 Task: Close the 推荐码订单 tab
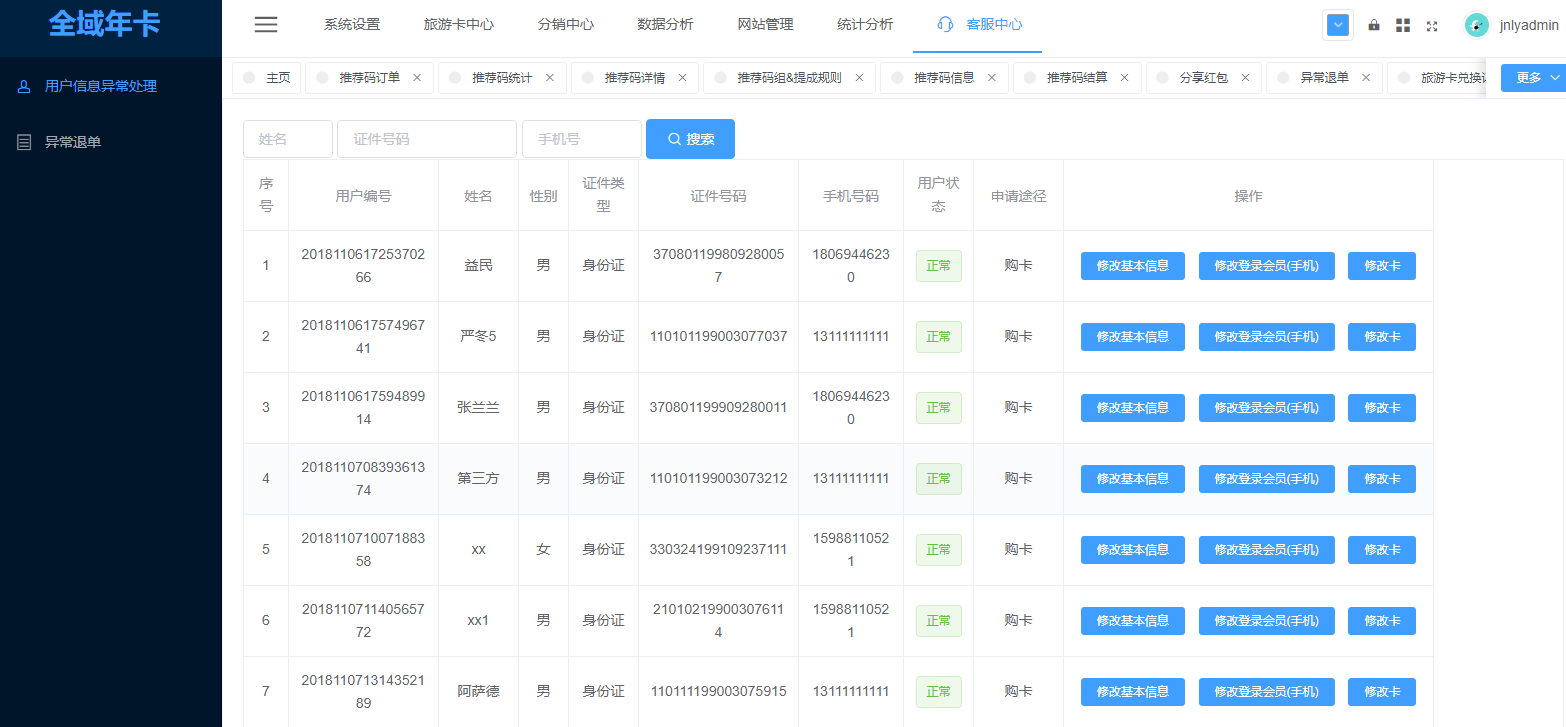pyautogui.click(x=417, y=78)
